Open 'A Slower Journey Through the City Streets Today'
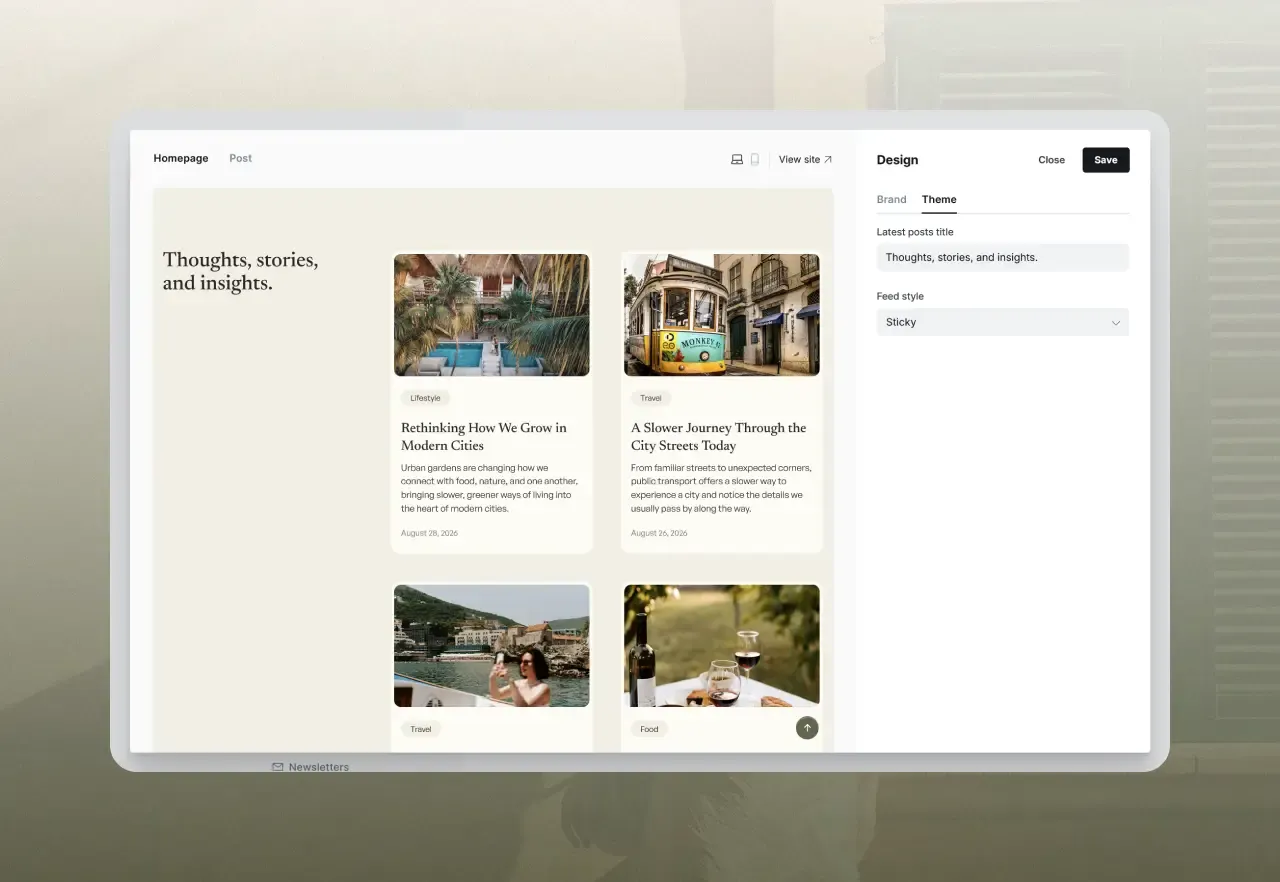The width and height of the screenshot is (1280, 882). (718, 437)
